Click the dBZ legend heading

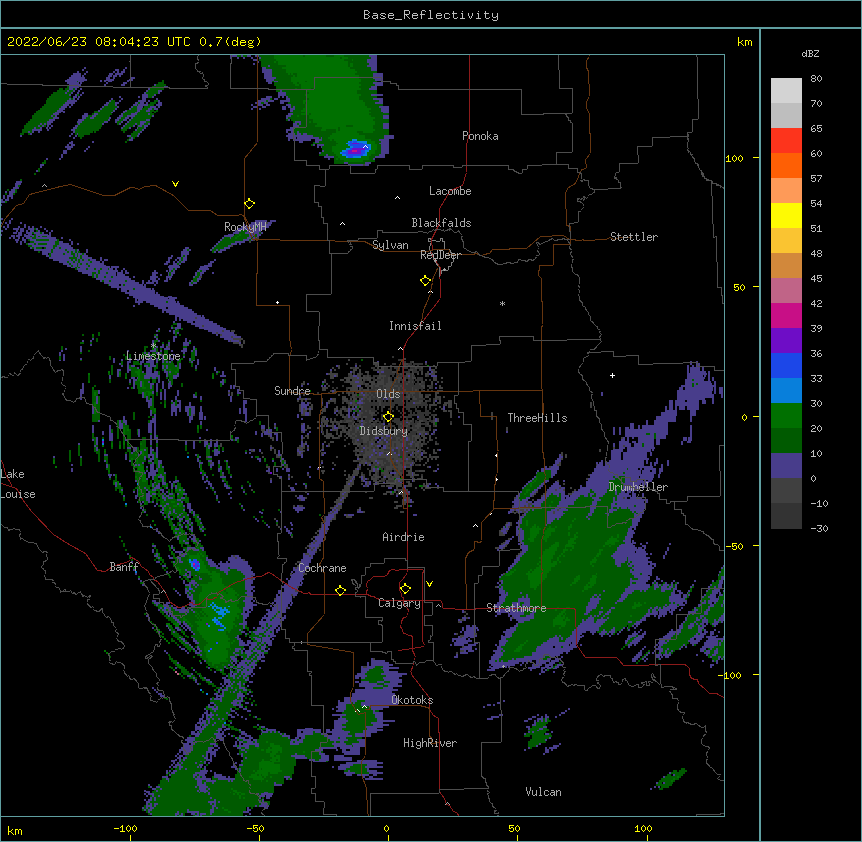point(810,54)
